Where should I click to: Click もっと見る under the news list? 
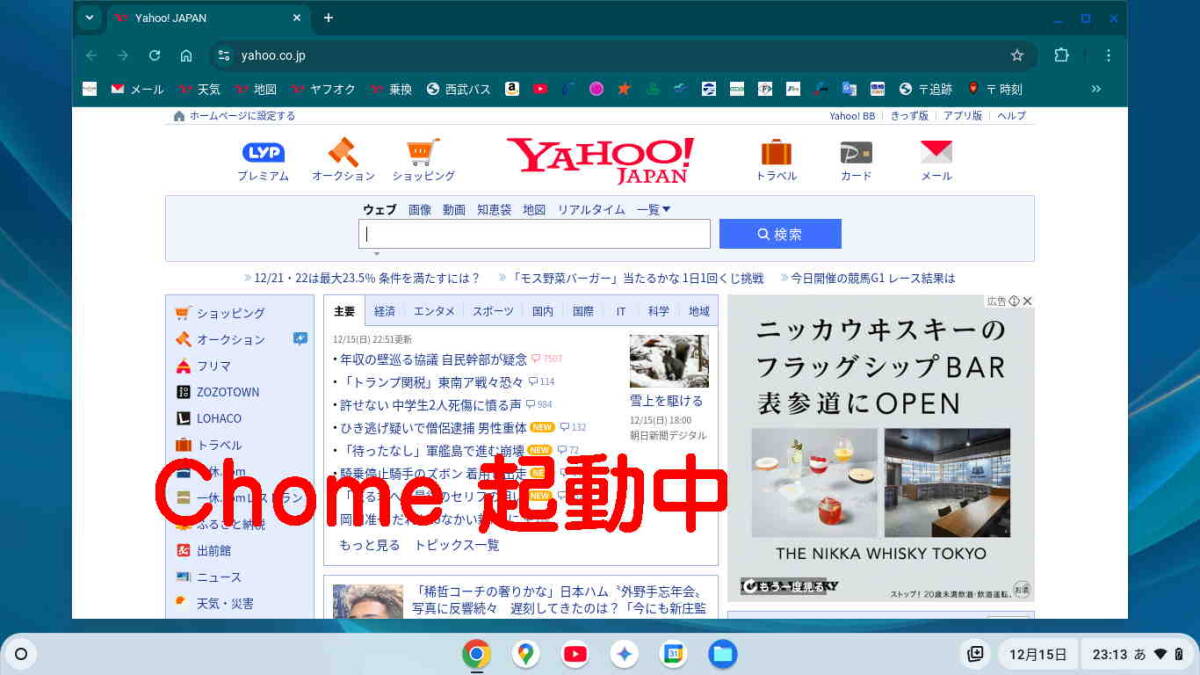(369, 545)
